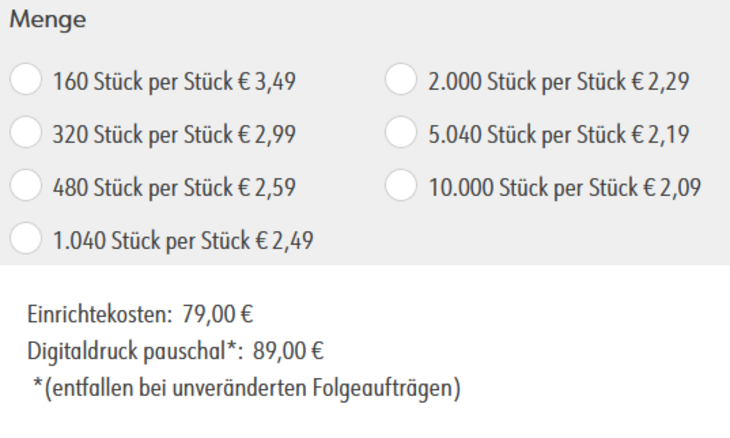Click the '2.000 Stück per Stück € 2,29' label

[x=559, y=81]
